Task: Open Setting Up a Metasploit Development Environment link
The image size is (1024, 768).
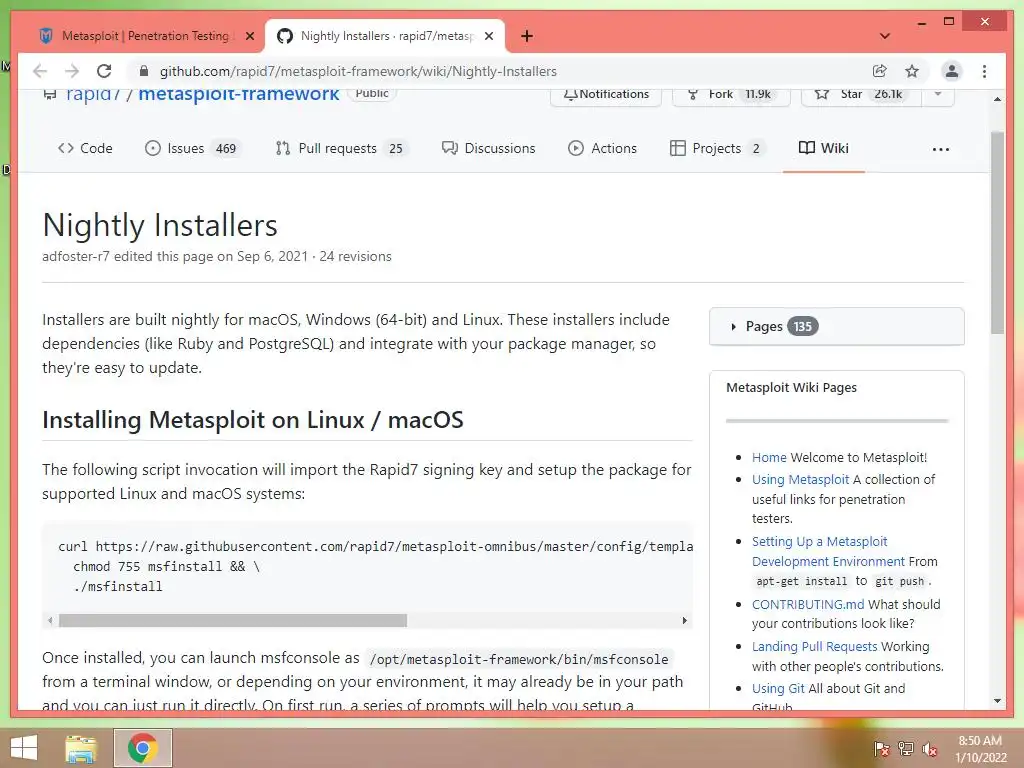Action: tap(828, 551)
